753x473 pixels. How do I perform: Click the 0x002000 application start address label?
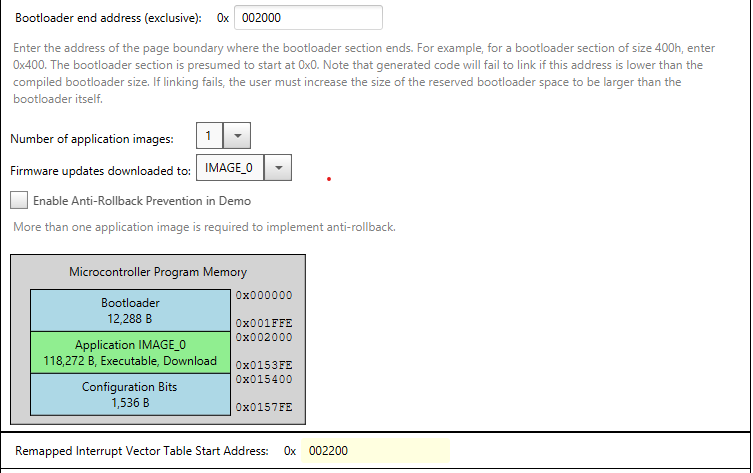(264, 337)
